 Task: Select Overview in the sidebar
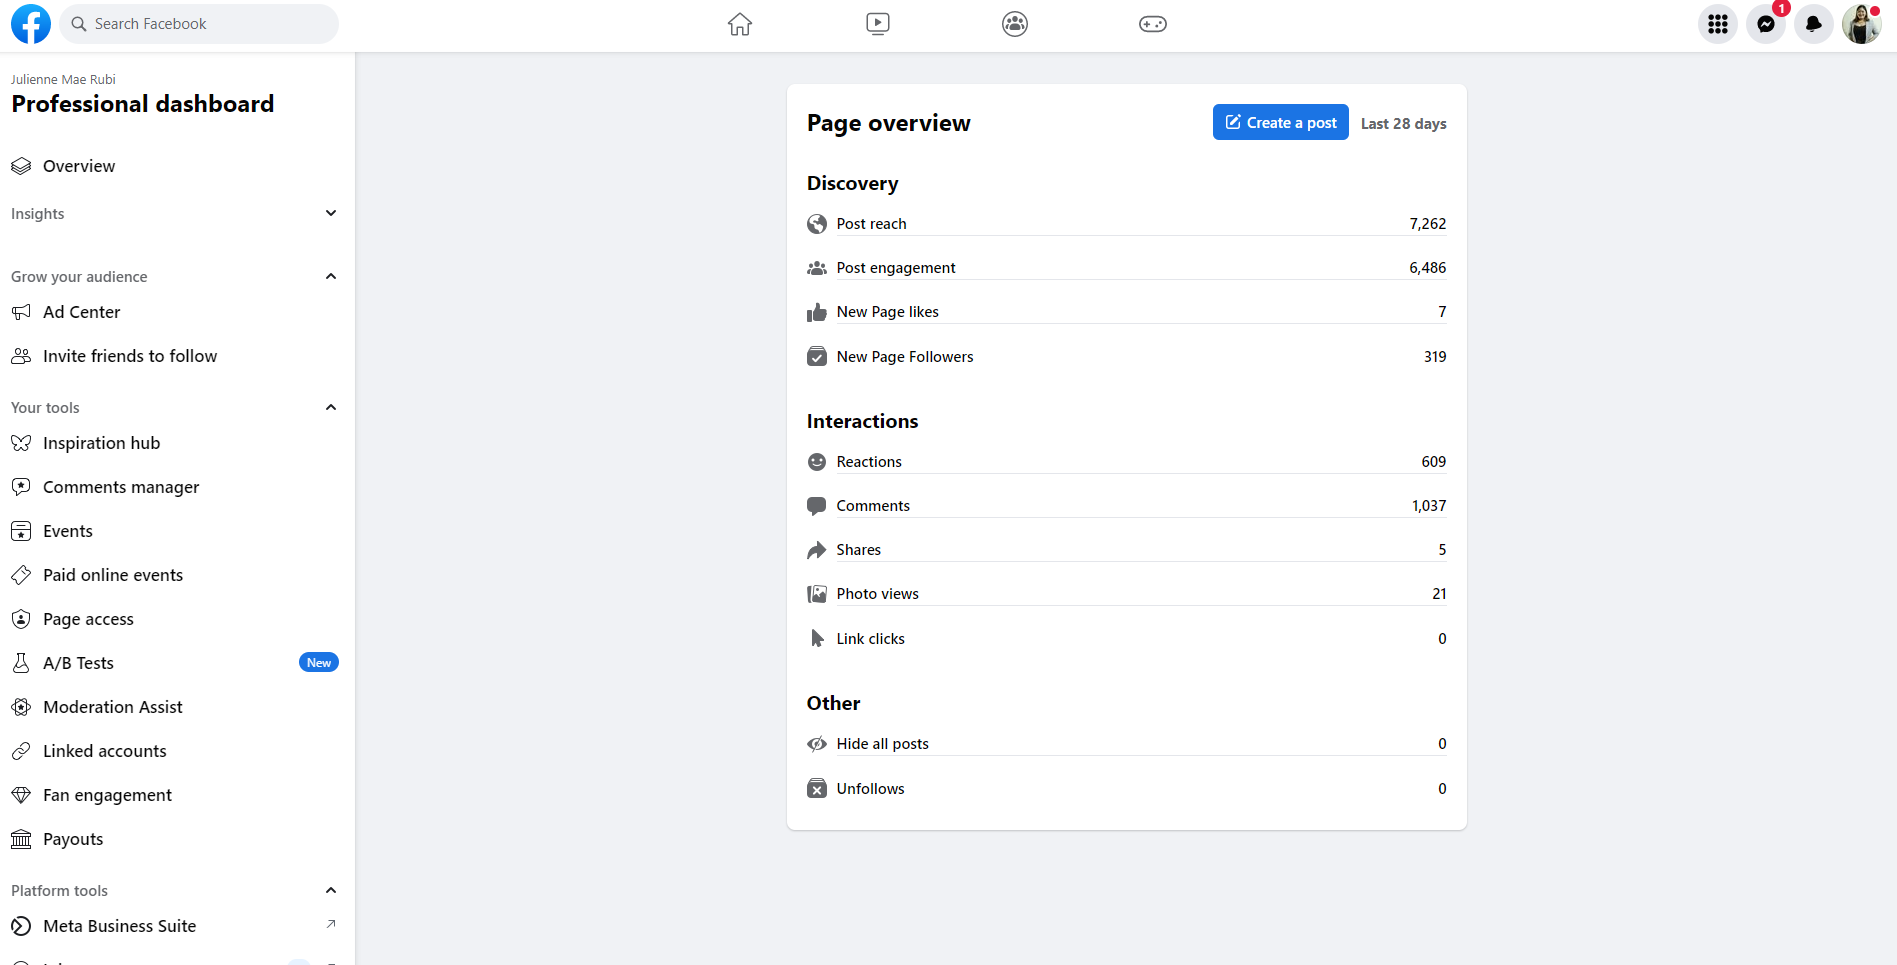(79, 166)
